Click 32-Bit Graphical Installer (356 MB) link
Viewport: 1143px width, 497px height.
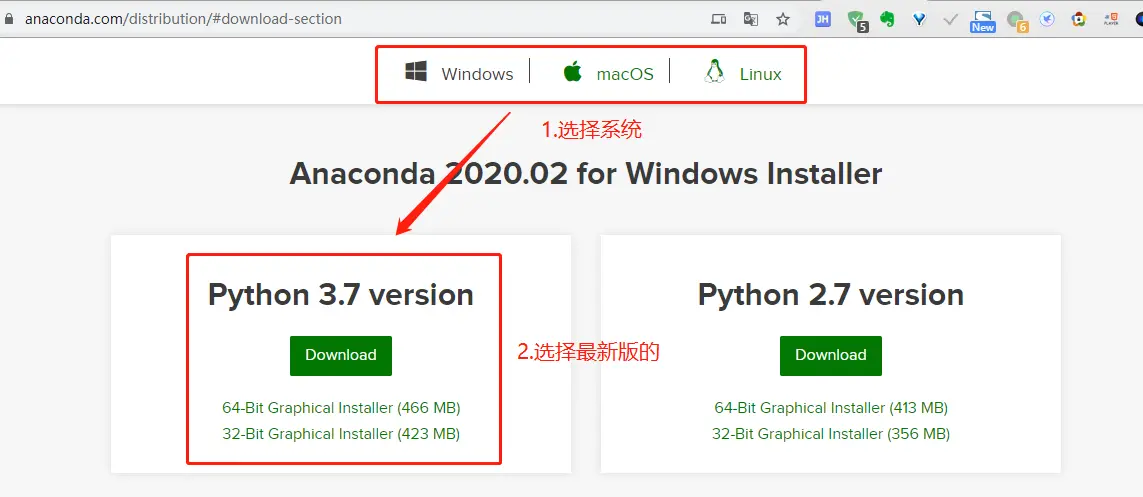[x=831, y=434]
